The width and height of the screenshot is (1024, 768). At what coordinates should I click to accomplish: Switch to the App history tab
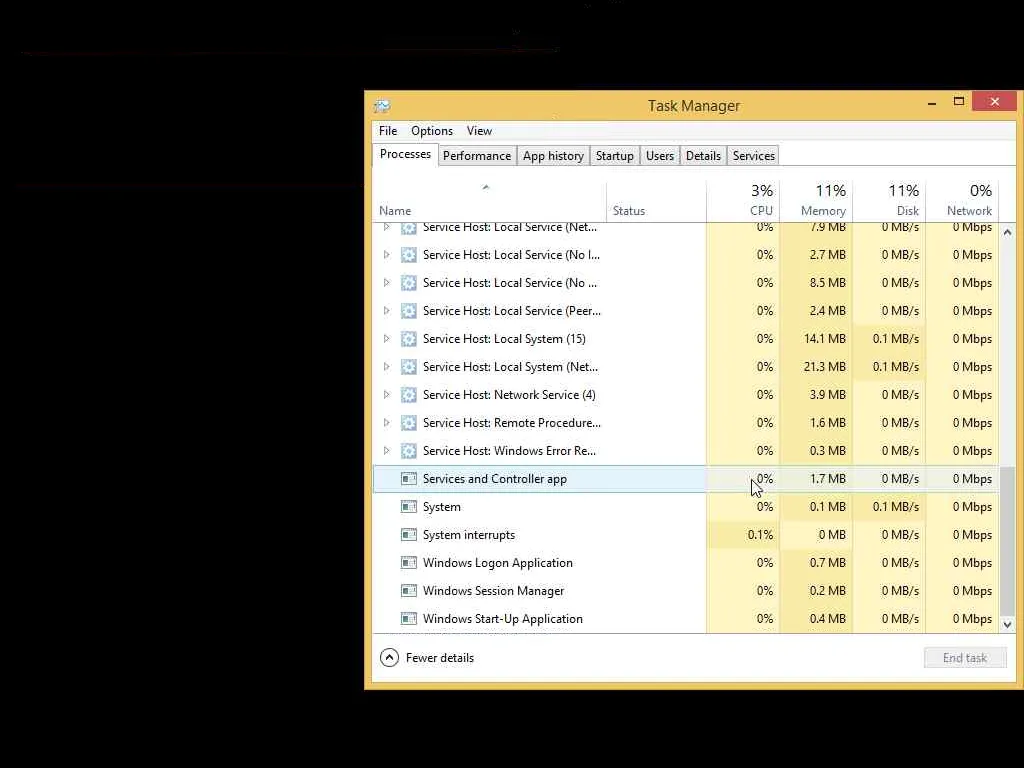[553, 156]
